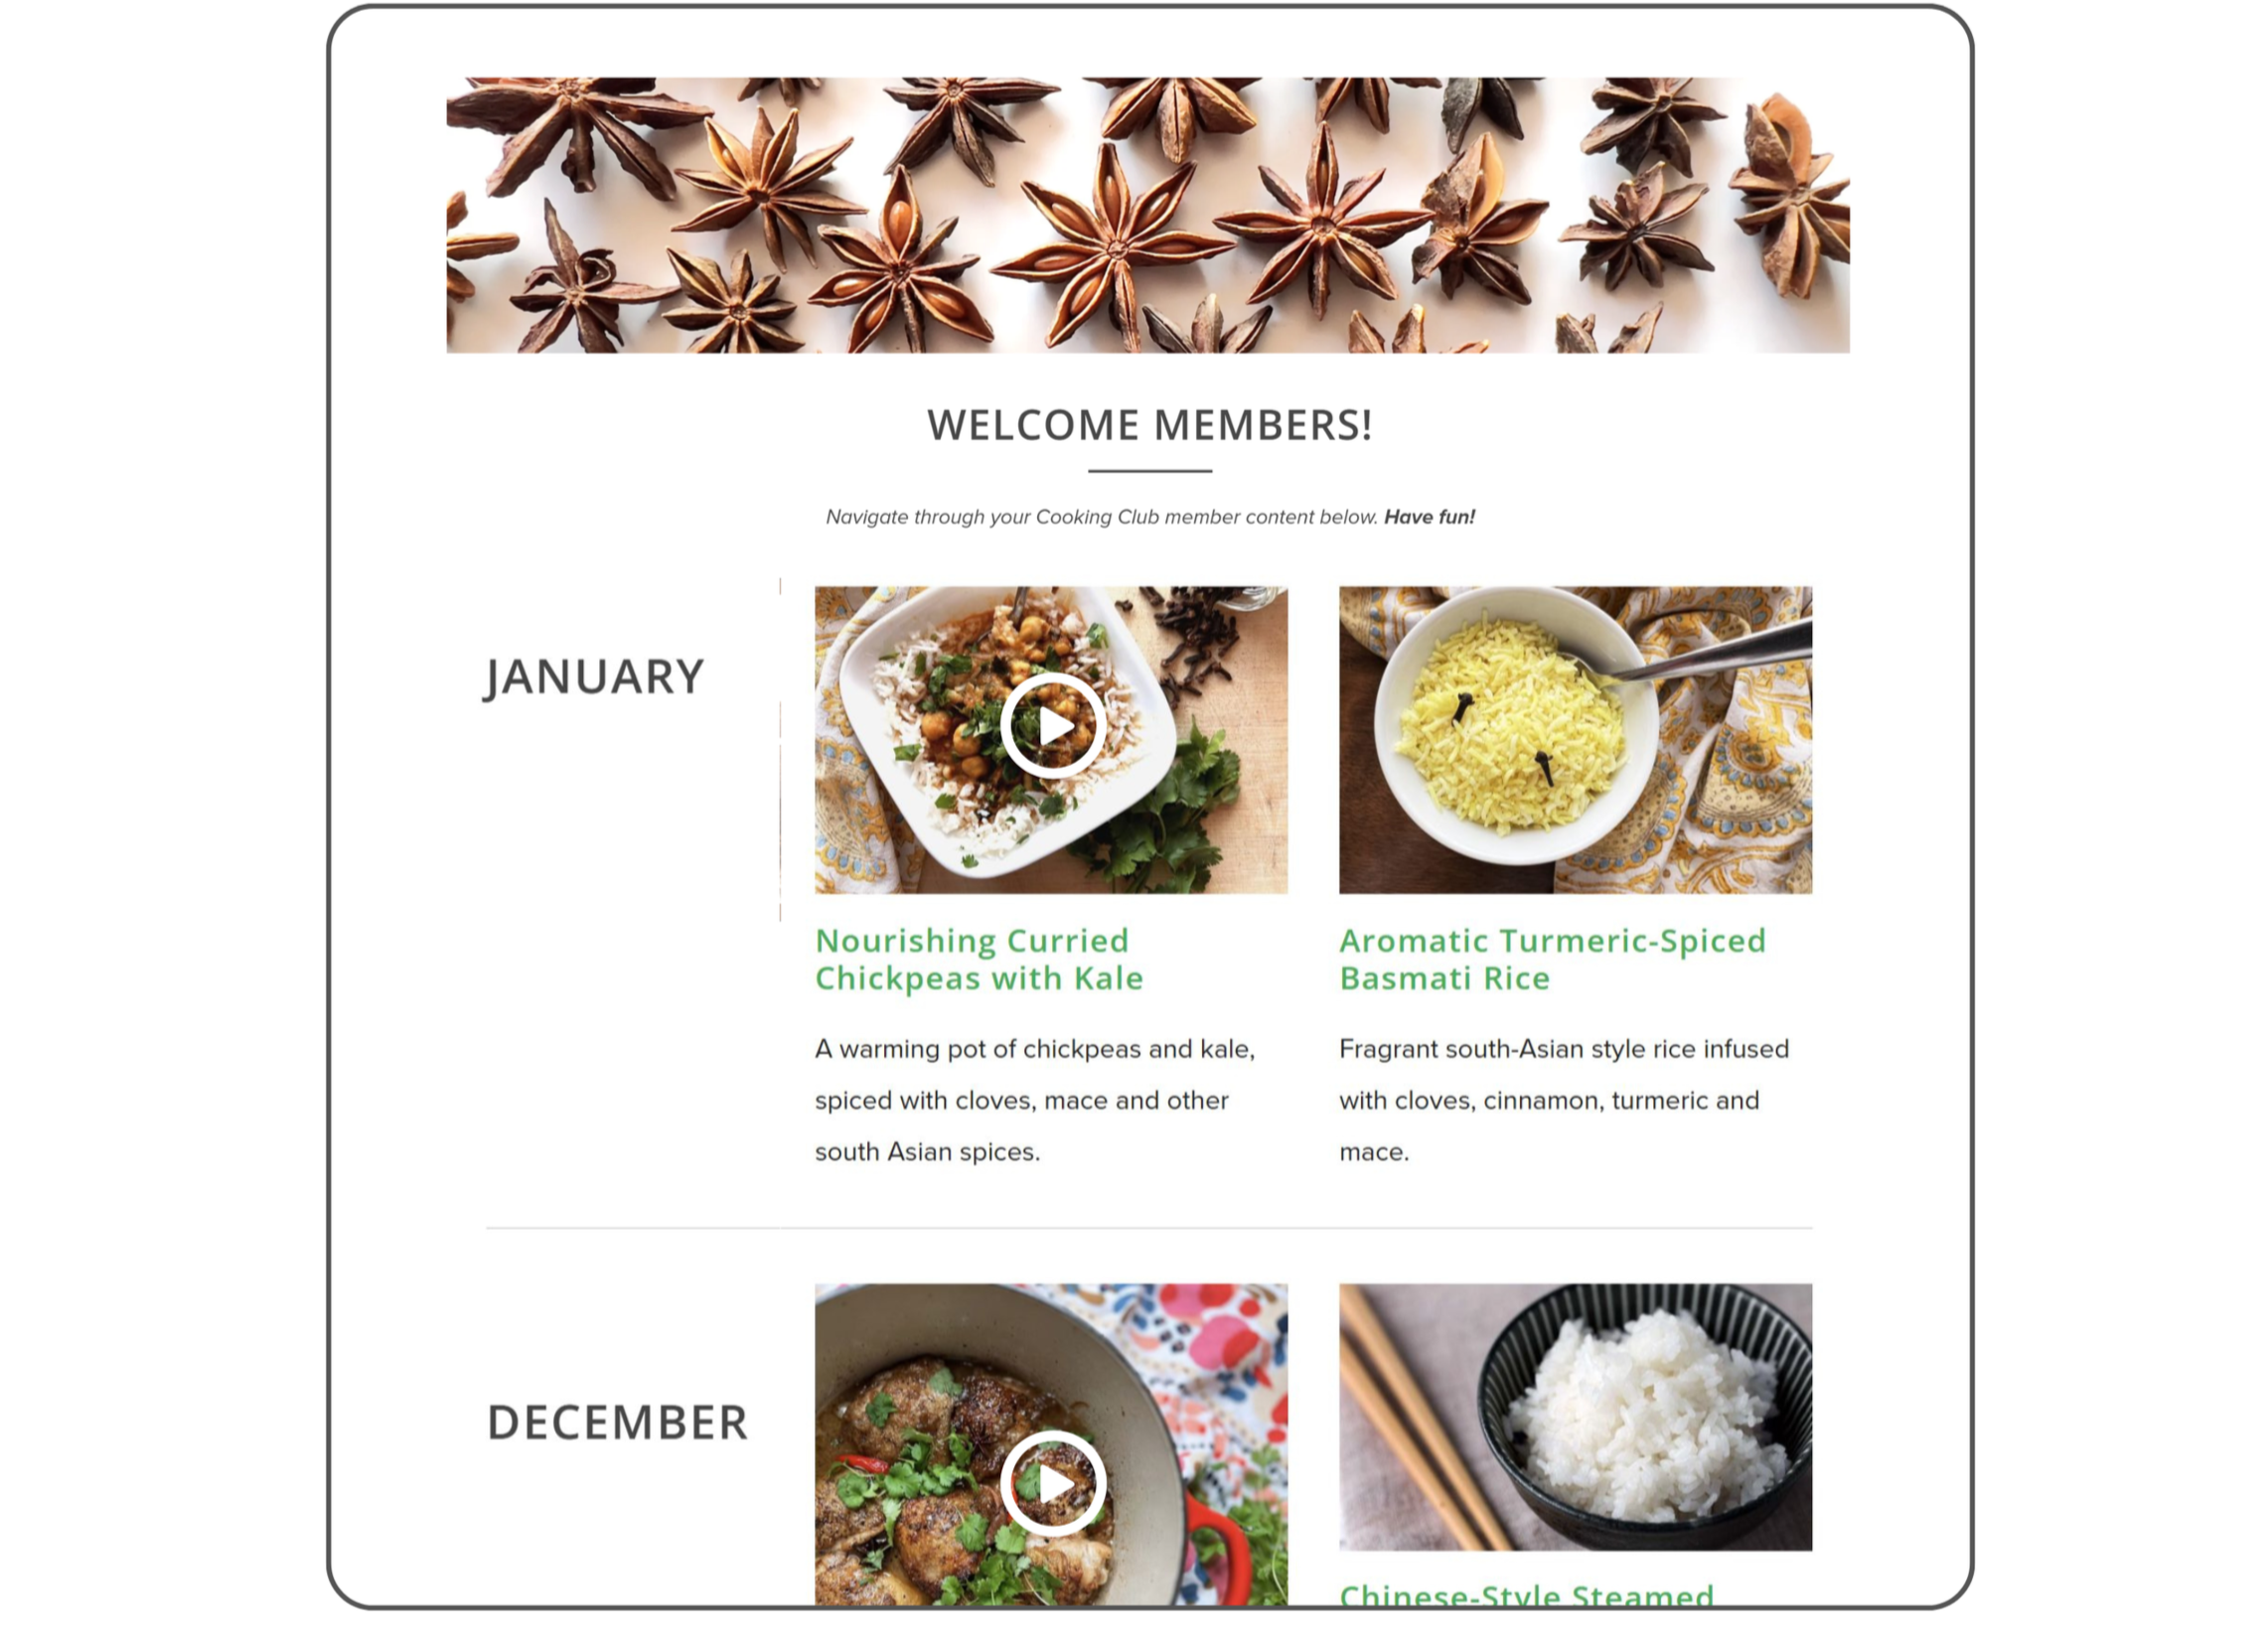This screenshot has width=2268, height=1644.
Task: Click the spoon in the turmeric rice photo
Action: (x=1700, y=655)
